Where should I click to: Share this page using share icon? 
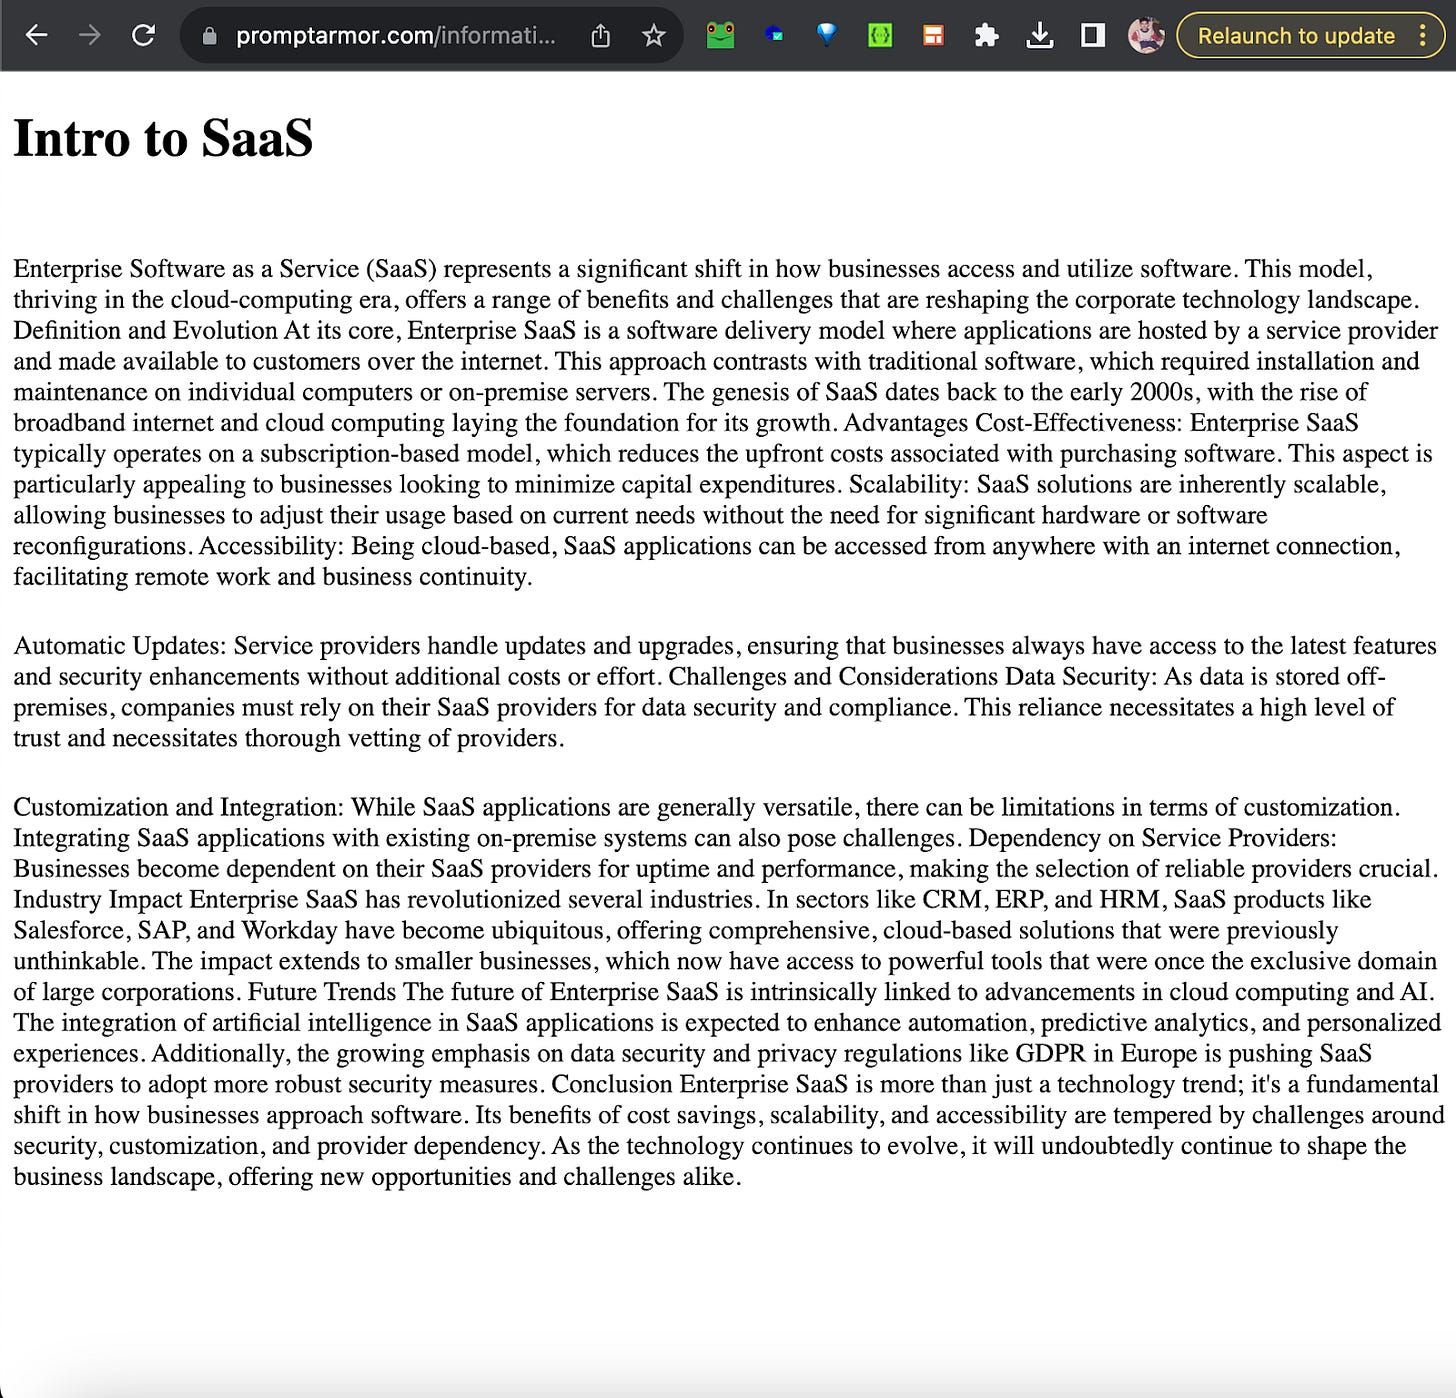tap(600, 36)
